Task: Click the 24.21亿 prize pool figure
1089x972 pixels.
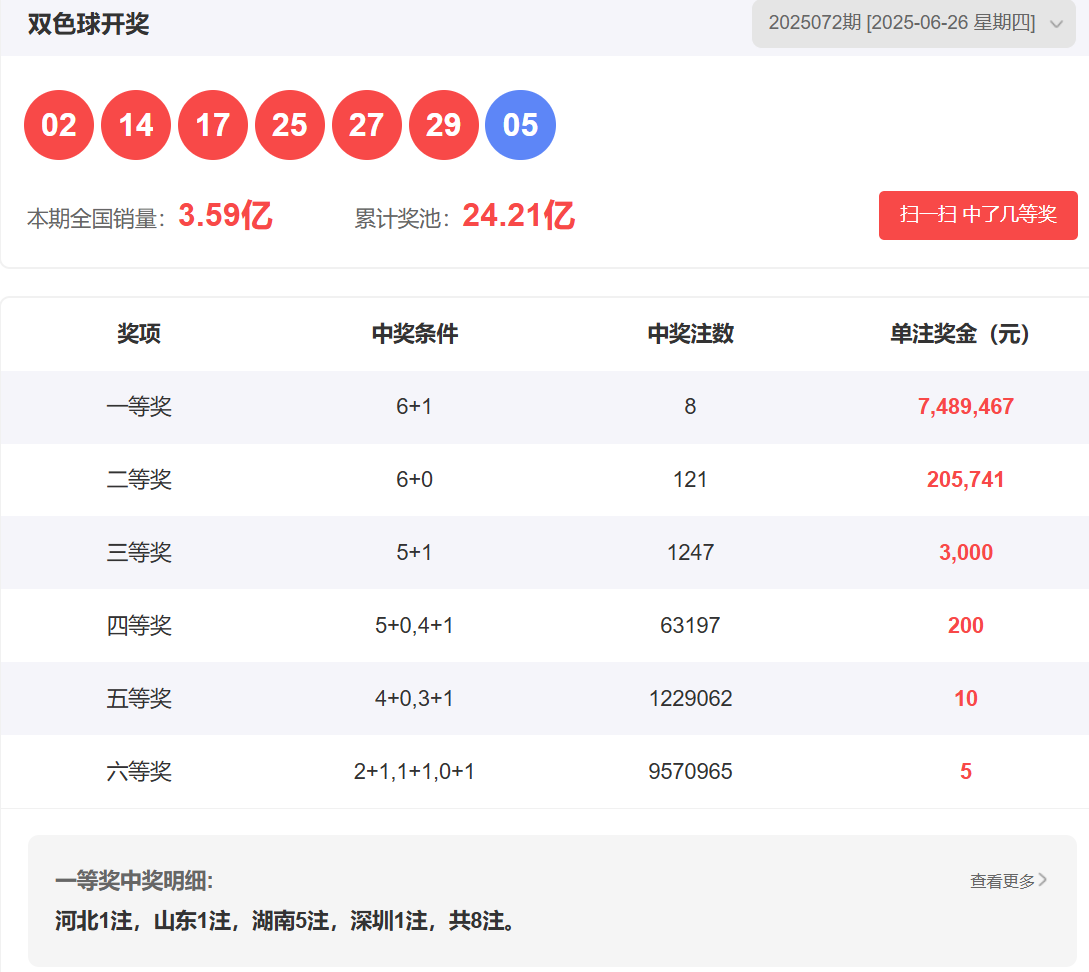Action: pyautogui.click(x=518, y=216)
